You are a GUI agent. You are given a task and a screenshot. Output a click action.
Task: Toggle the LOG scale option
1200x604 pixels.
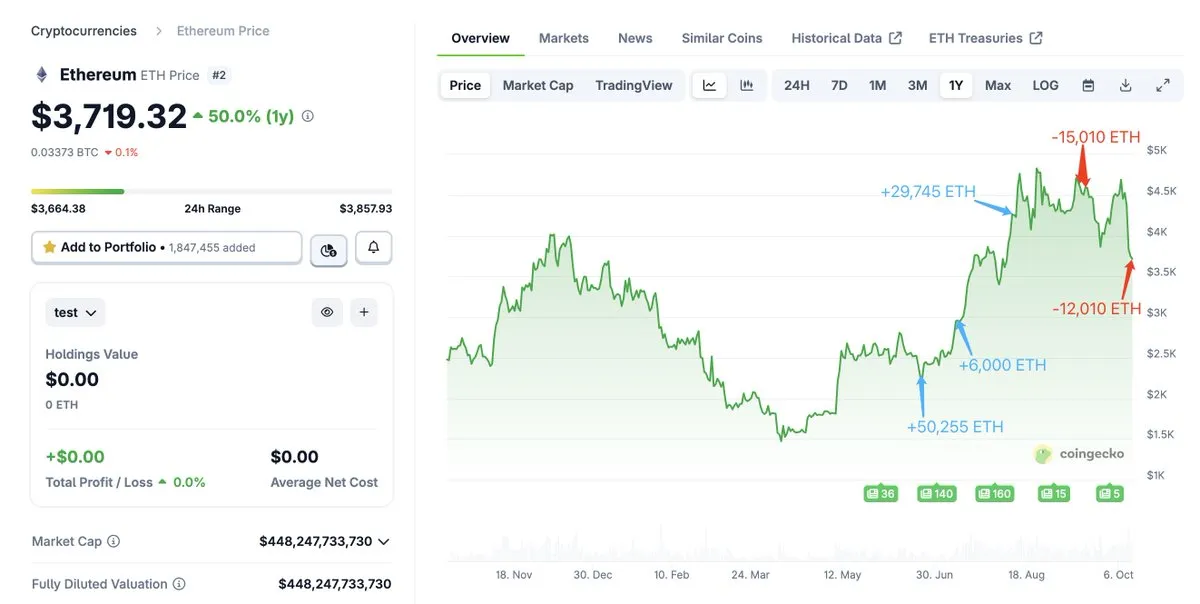[1045, 85]
